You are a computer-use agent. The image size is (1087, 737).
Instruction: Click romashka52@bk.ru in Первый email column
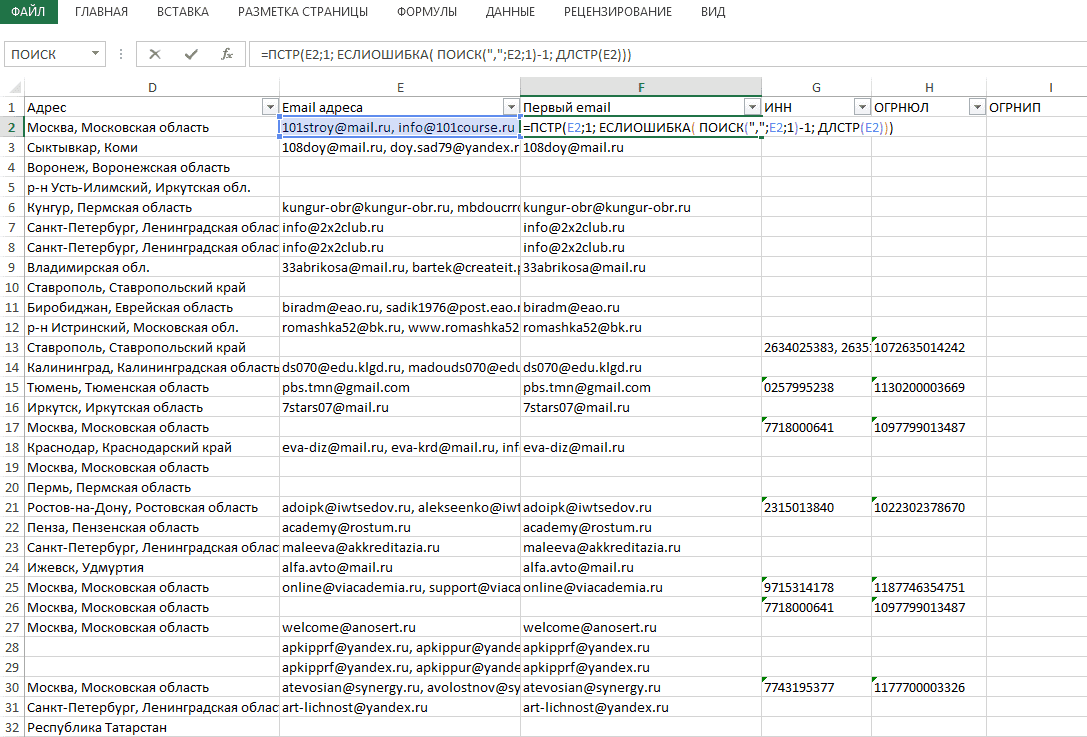click(641, 327)
